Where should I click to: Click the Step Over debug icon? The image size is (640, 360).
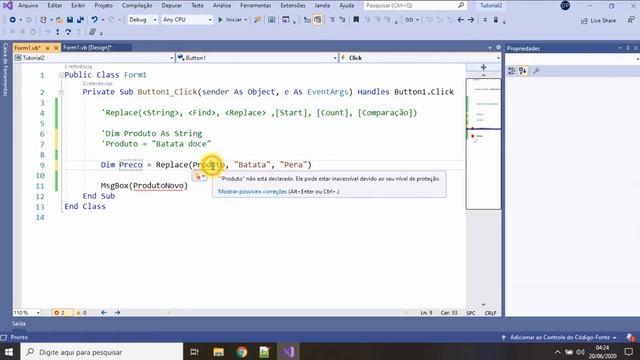(68, 32)
